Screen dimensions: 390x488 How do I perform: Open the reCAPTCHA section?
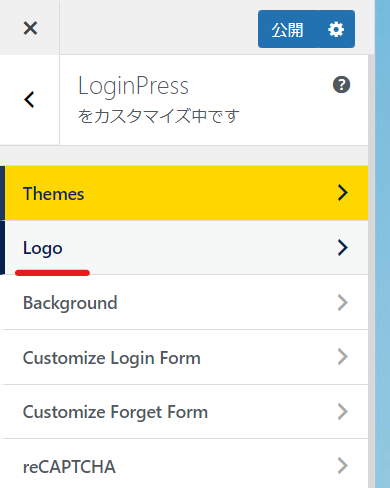[184, 465]
